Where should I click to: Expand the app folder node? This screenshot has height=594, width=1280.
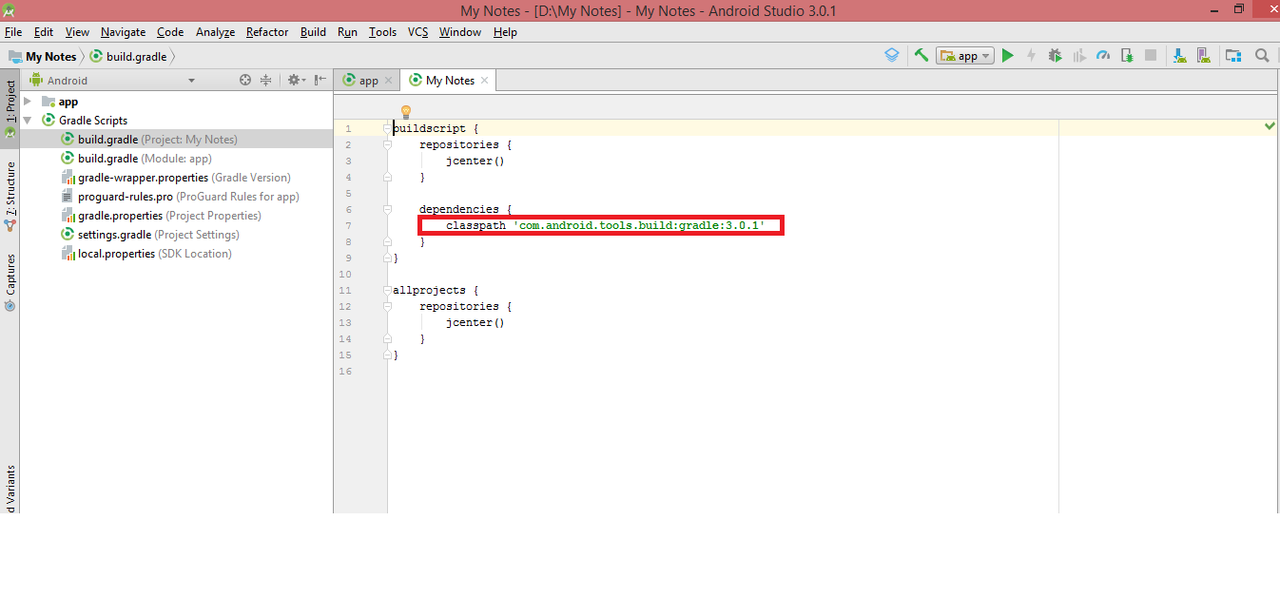click(x=28, y=101)
